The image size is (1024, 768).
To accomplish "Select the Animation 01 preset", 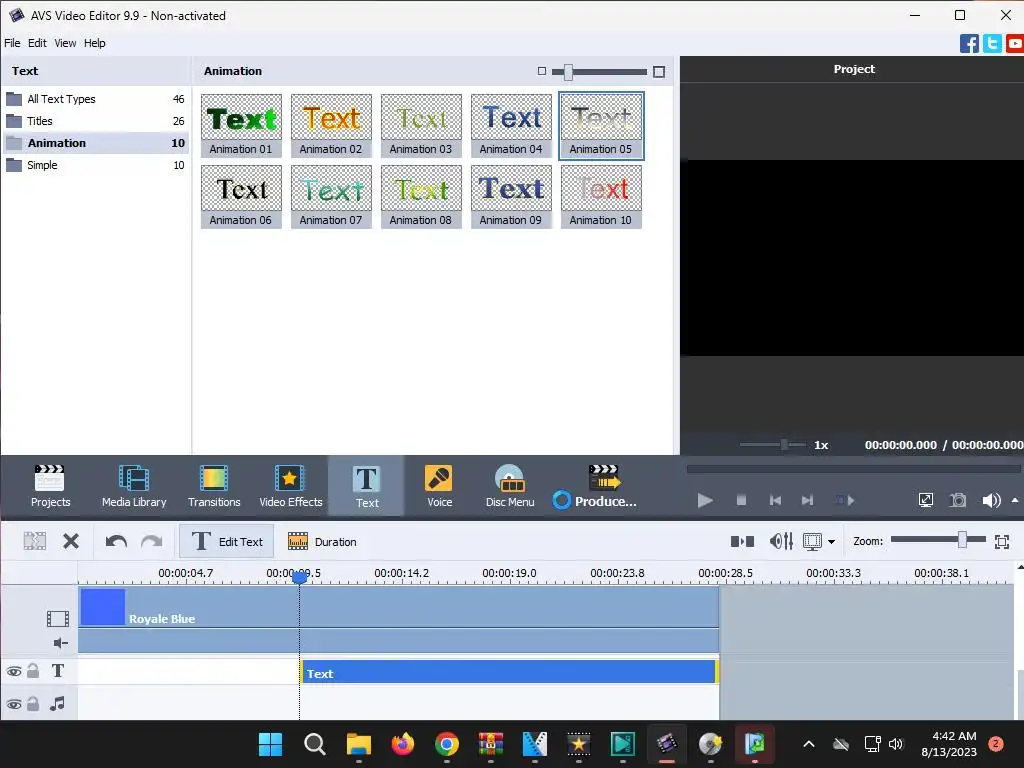I will [241, 125].
